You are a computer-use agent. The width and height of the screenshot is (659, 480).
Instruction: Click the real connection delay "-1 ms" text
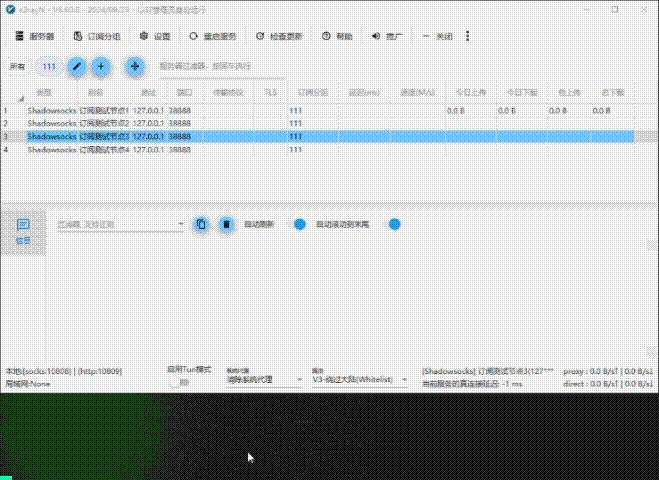472,384
